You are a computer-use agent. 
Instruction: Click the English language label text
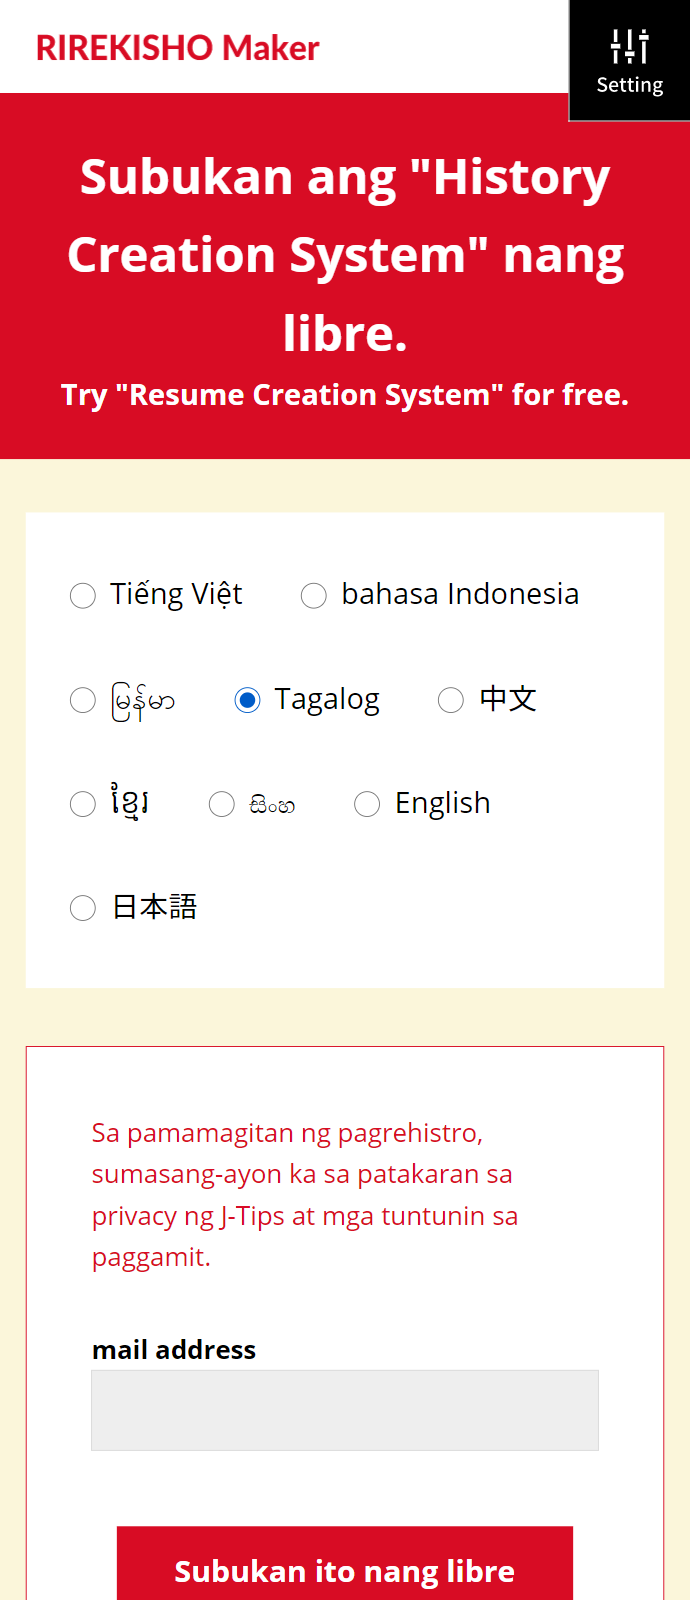(x=443, y=804)
